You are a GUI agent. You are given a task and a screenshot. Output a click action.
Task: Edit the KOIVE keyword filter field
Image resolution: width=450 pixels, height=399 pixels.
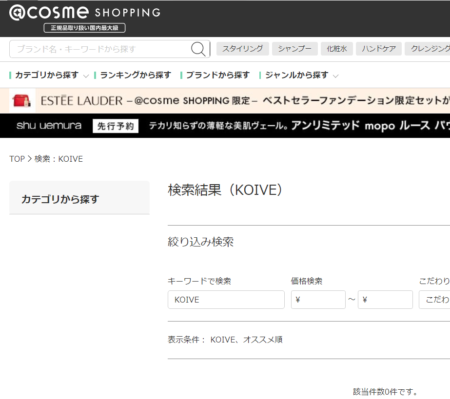pyautogui.click(x=226, y=300)
